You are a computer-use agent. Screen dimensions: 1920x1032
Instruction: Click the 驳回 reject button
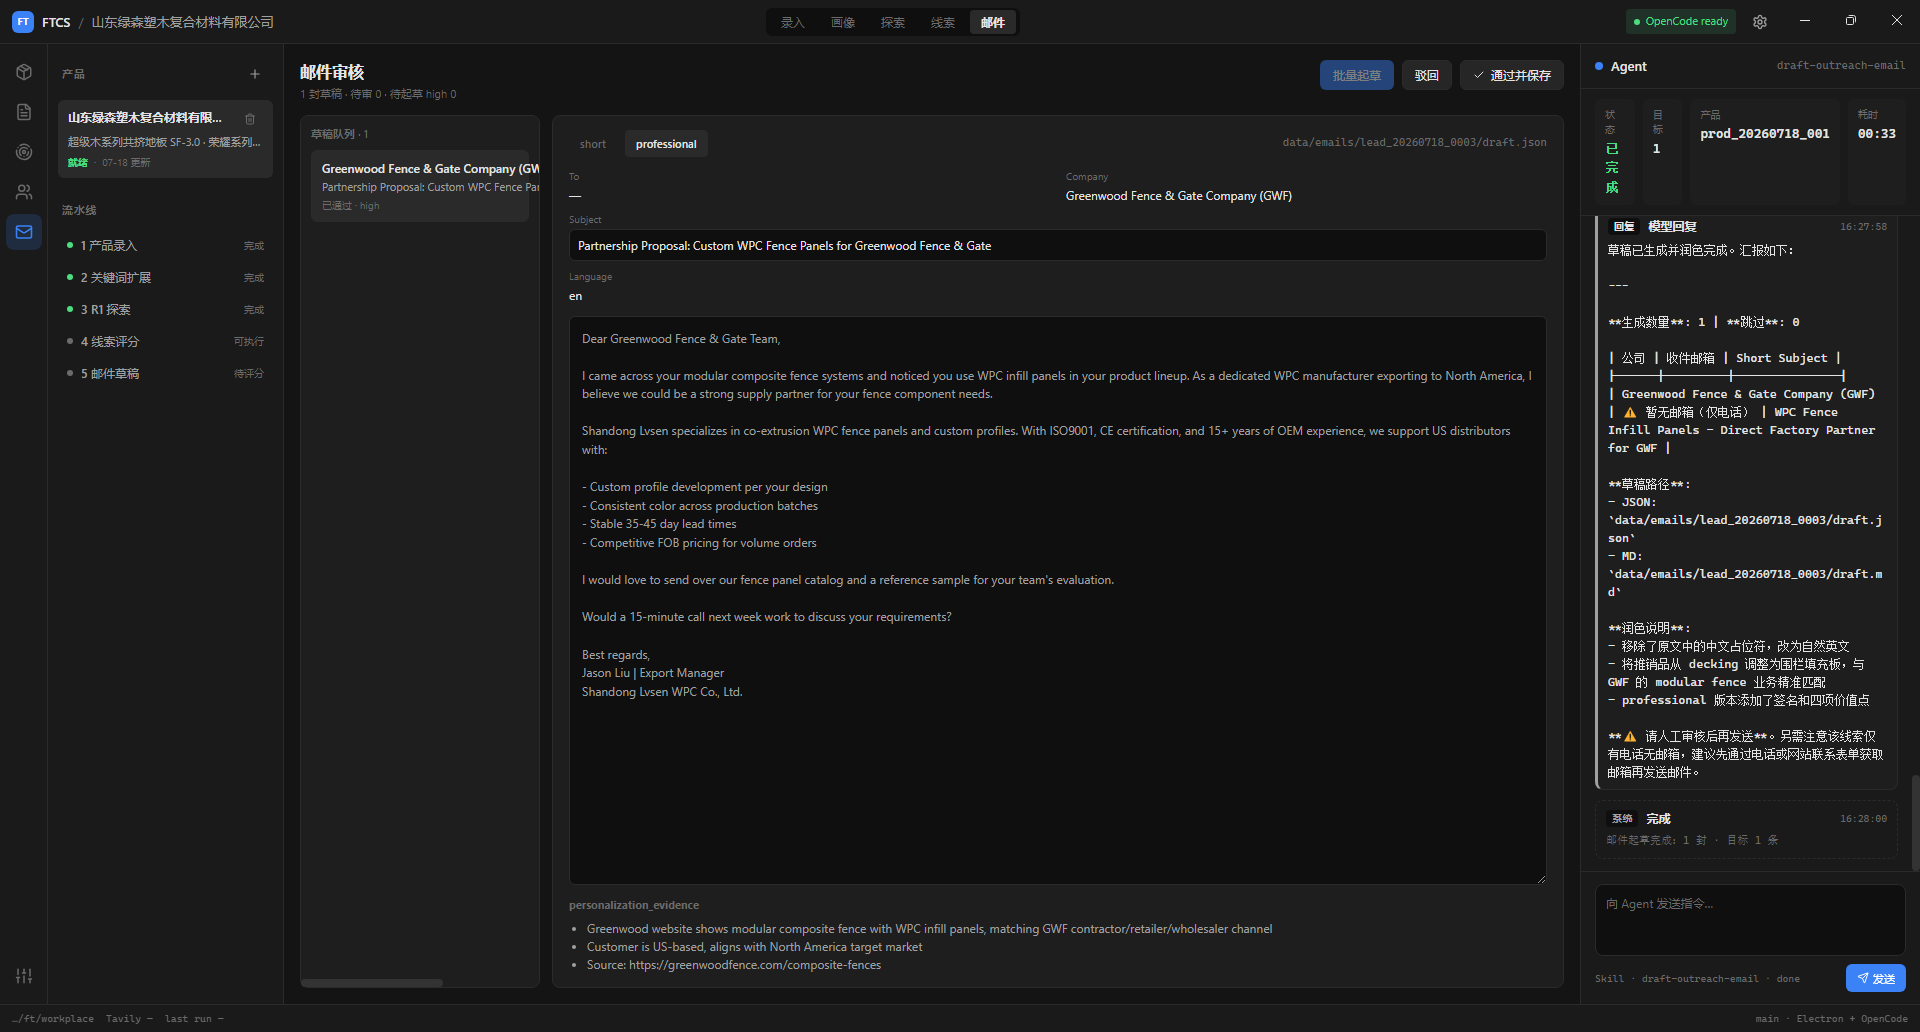[1427, 75]
